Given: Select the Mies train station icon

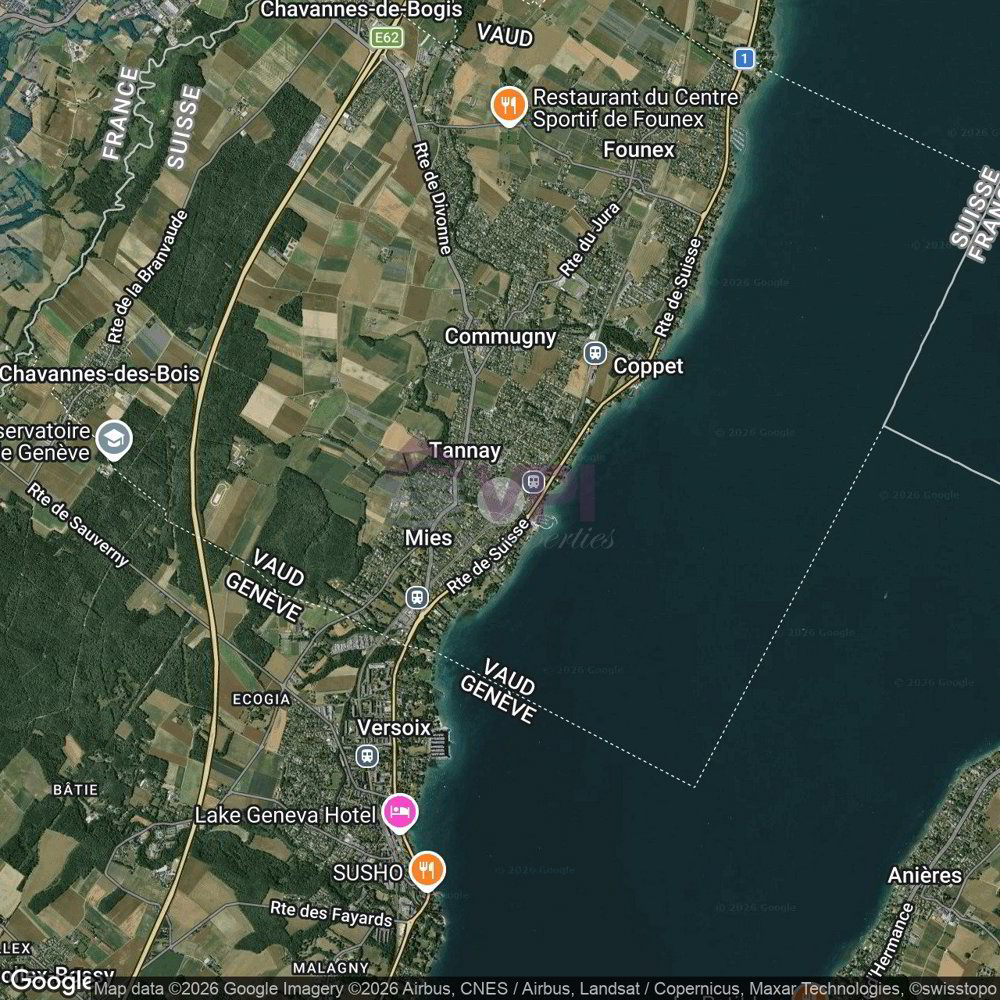Looking at the screenshot, I should [x=416, y=598].
